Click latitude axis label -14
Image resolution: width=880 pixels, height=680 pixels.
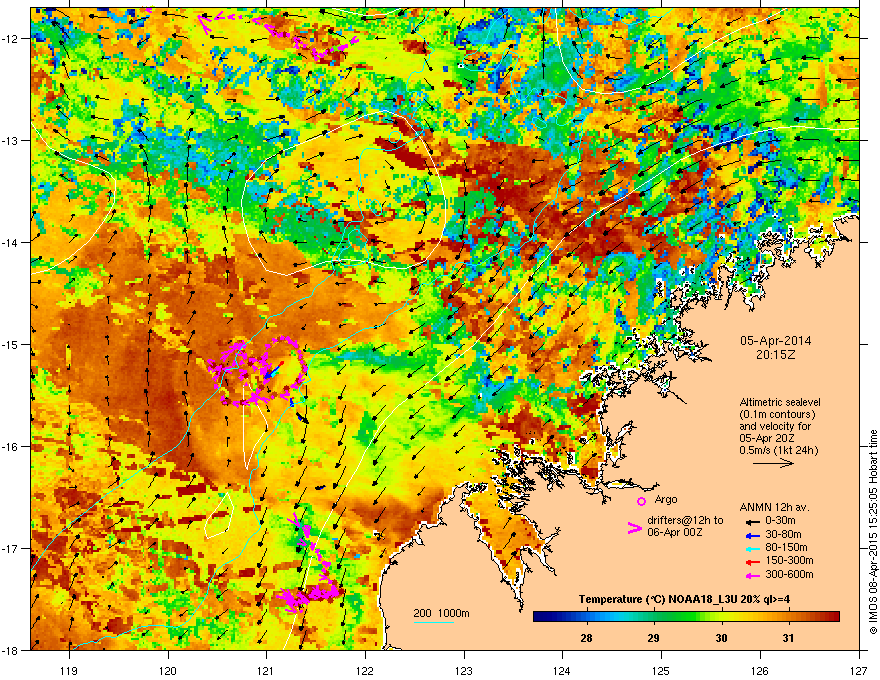coord(11,242)
